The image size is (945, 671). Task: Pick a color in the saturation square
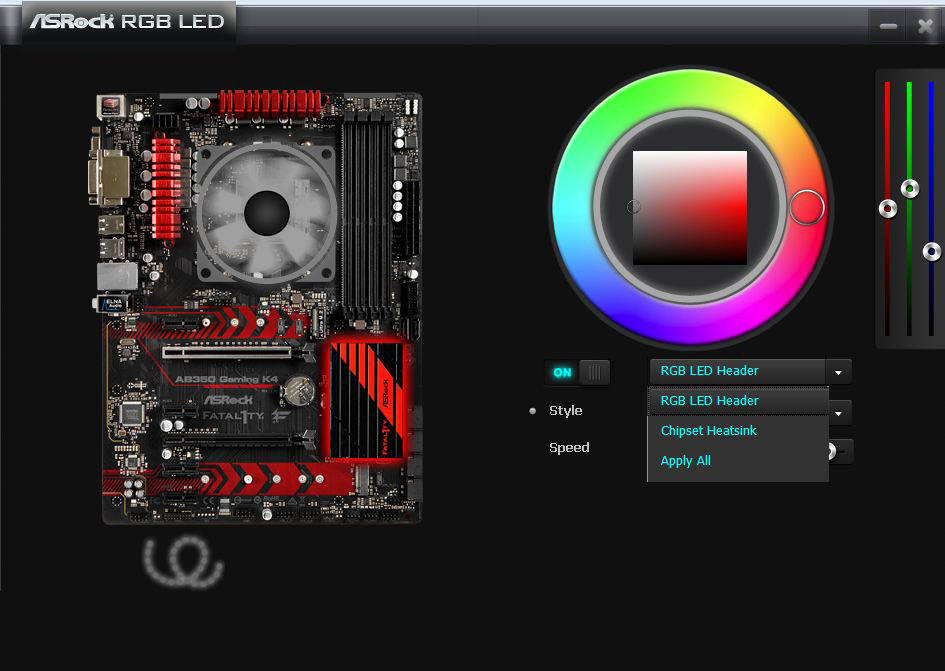(x=690, y=208)
